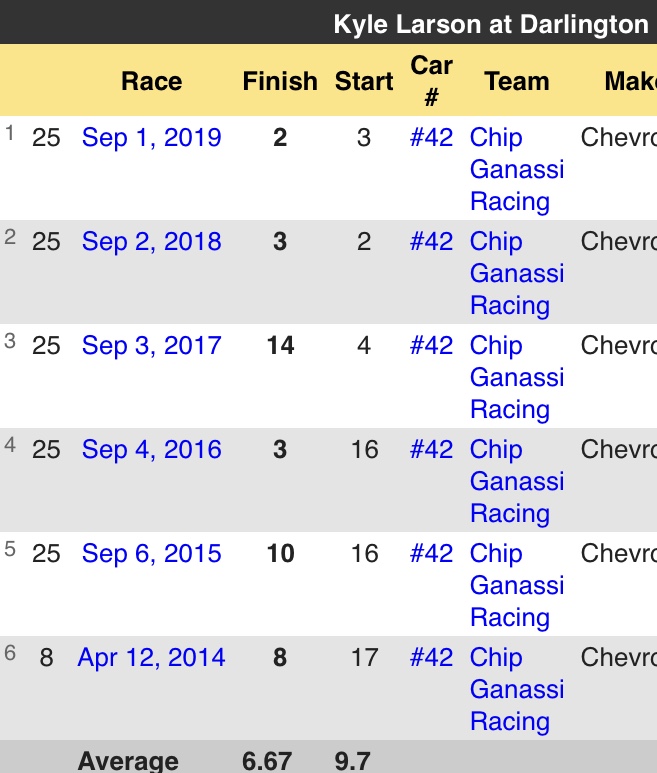Open Chip Ganassi Racing link for 2019 race
The image size is (657, 773).
(516, 169)
